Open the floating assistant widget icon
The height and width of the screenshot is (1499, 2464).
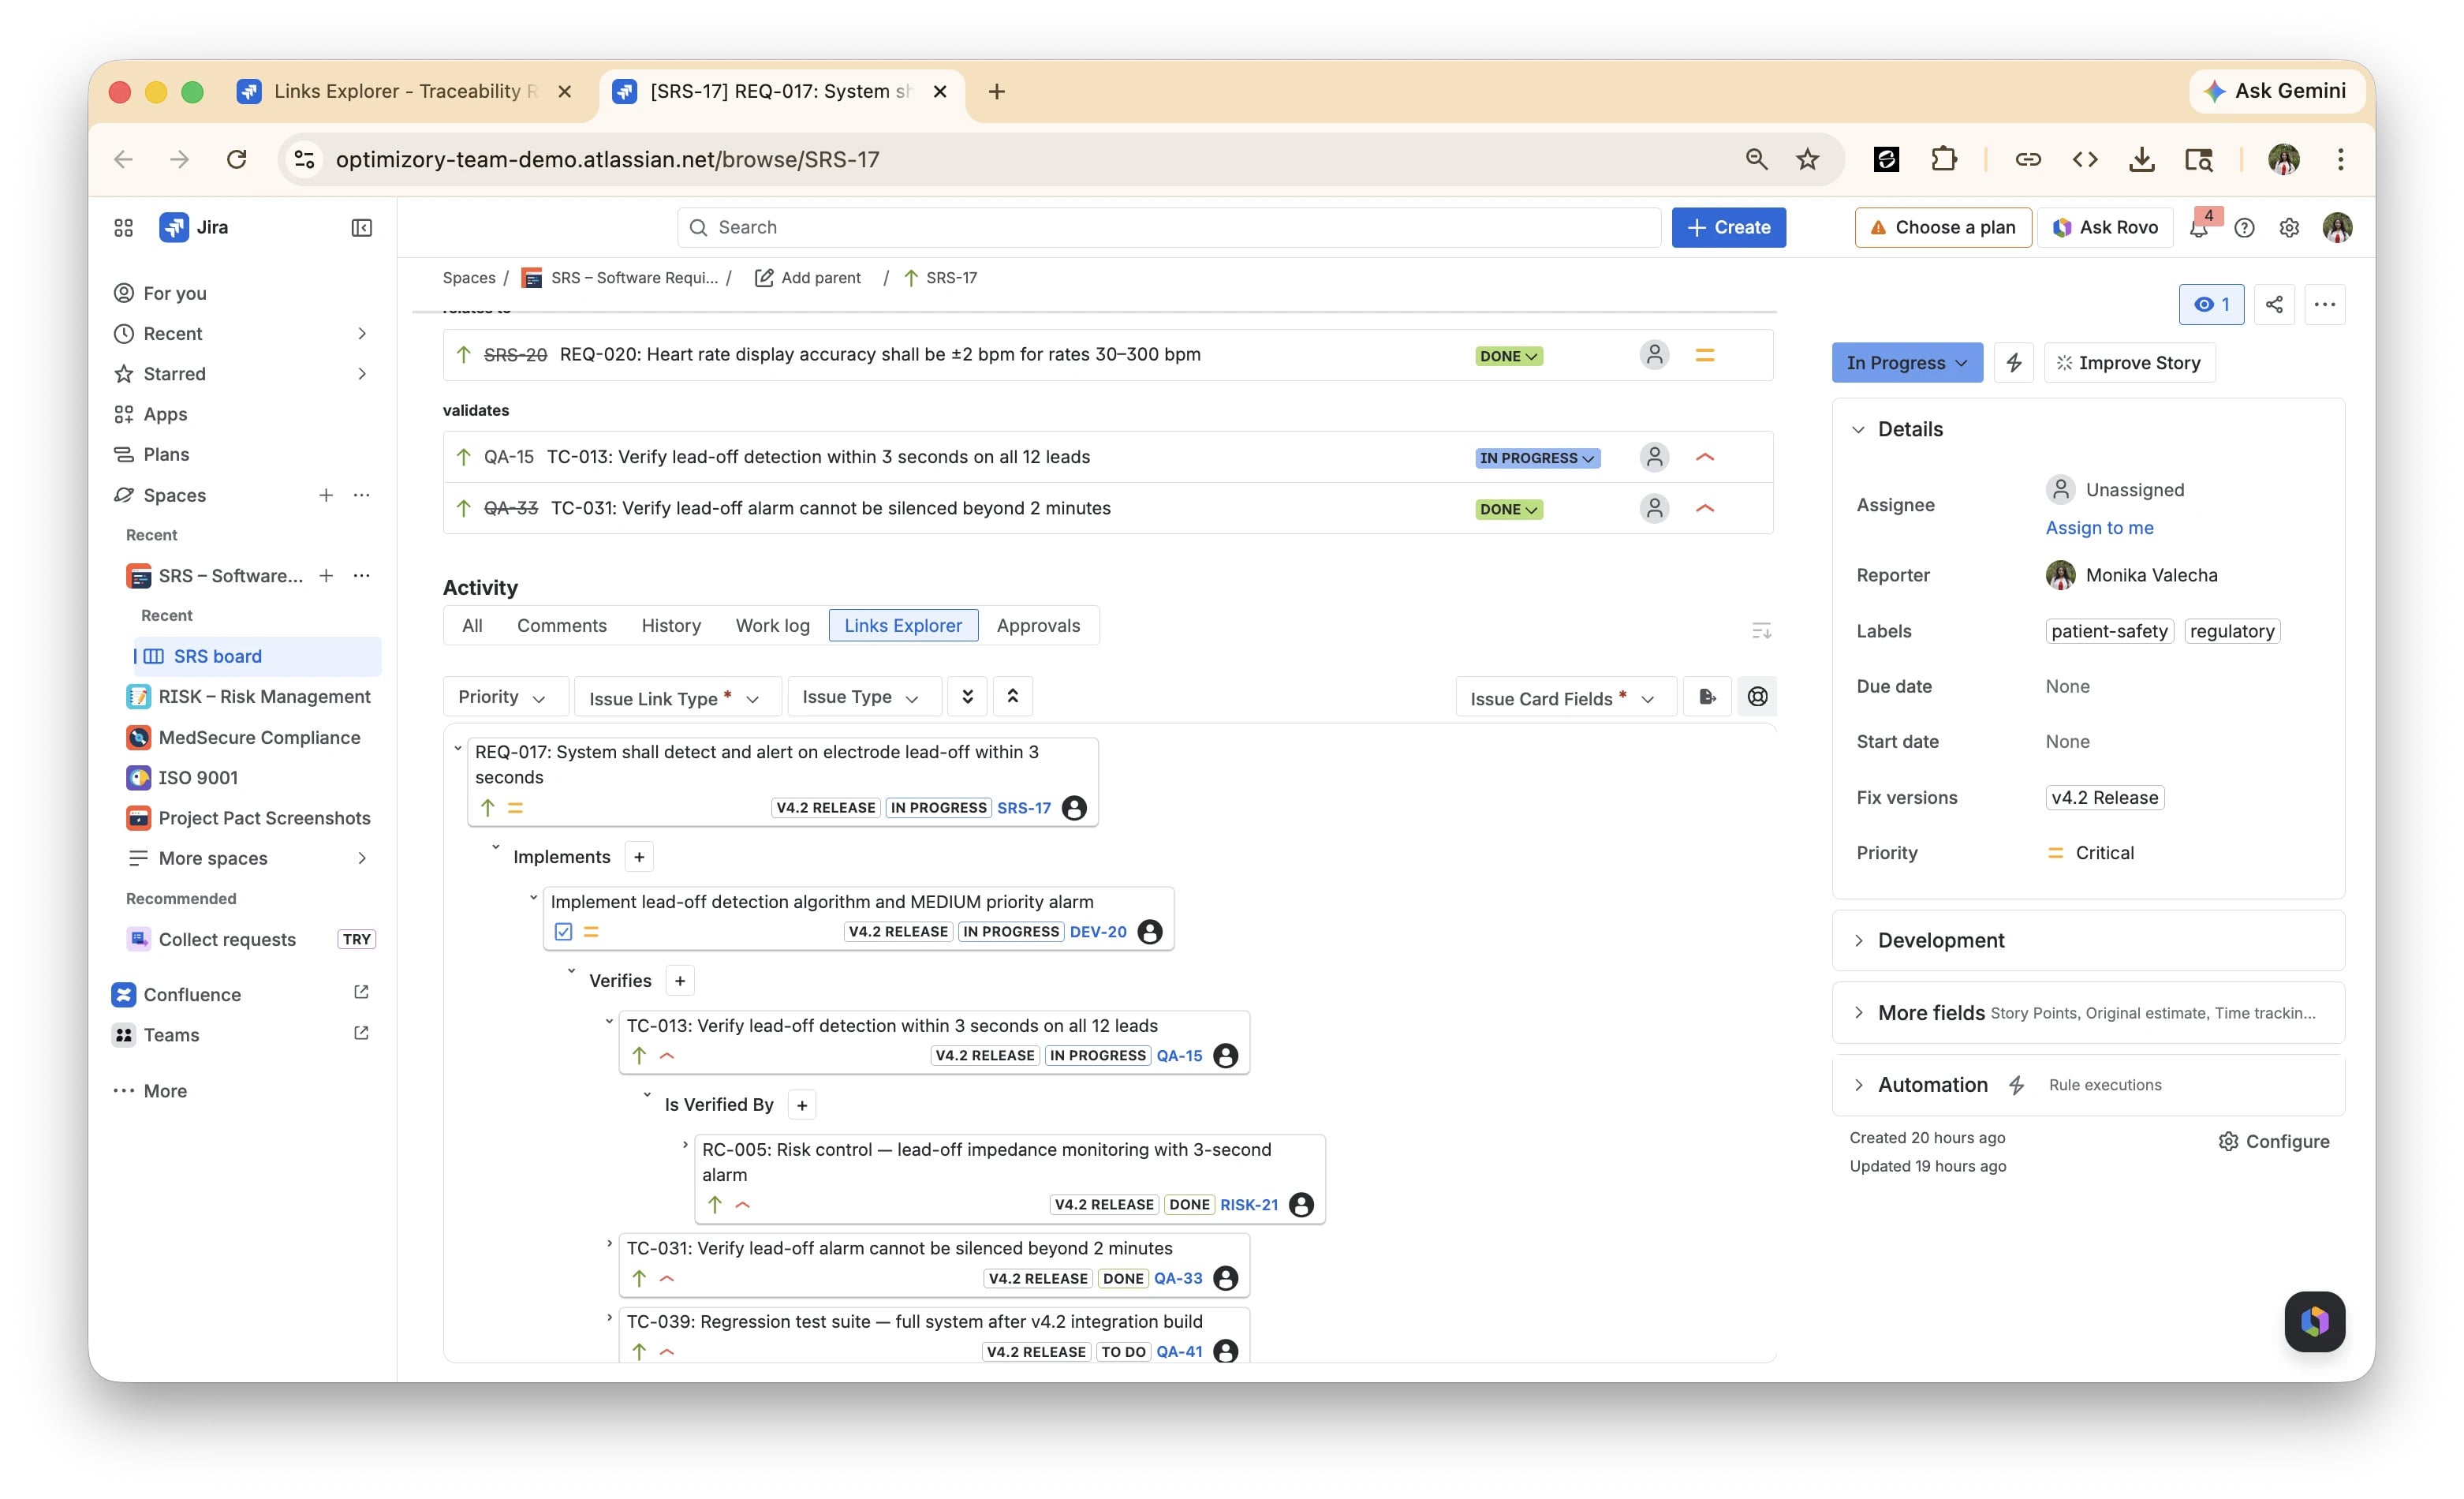point(2315,1321)
